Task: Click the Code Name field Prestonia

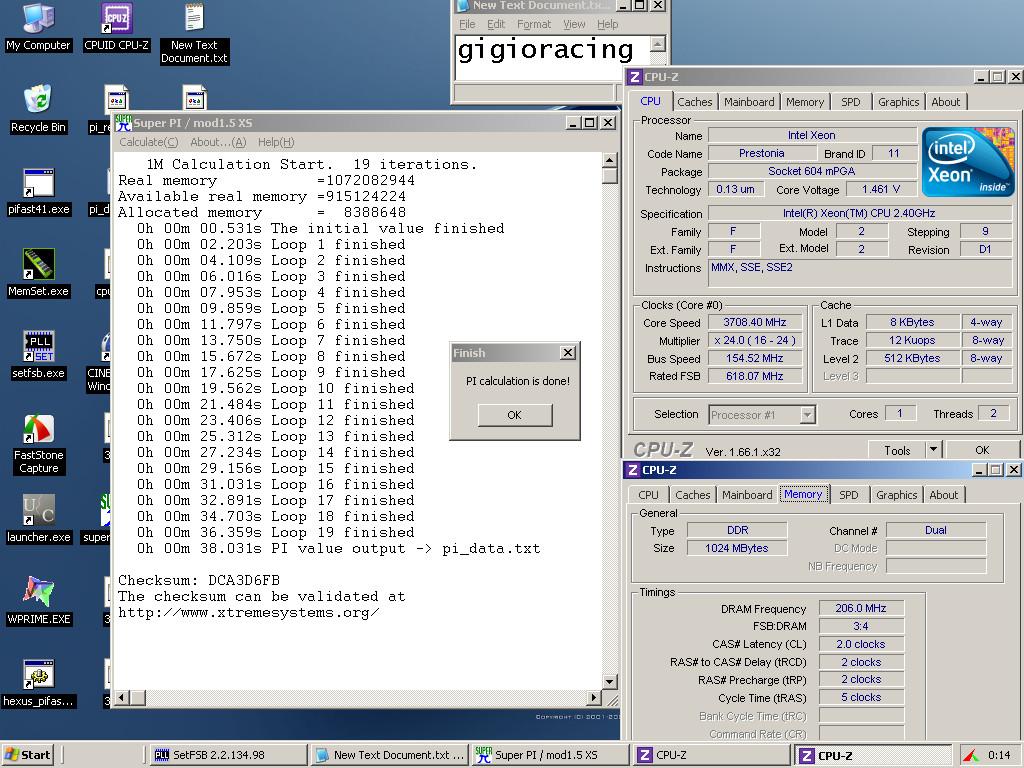Action: pyautogui.click(x=761, y=153)
